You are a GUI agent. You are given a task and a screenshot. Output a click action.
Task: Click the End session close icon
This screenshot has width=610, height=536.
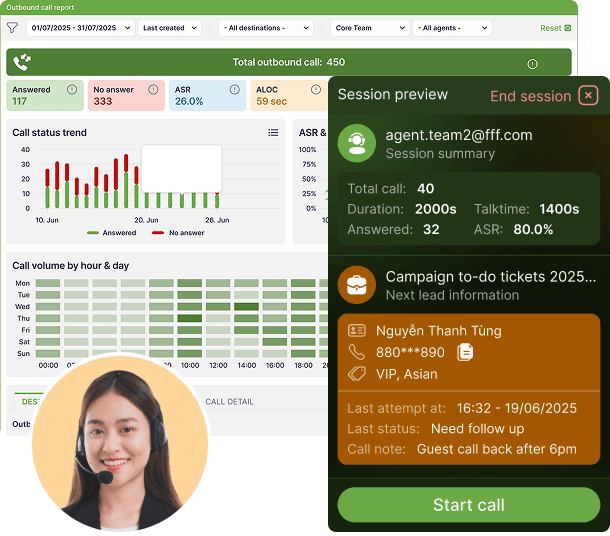[x=589, y=96]
